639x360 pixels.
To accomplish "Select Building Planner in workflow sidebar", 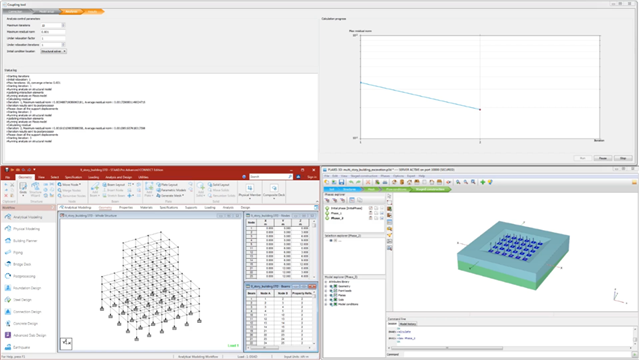I will pos(25,241).
